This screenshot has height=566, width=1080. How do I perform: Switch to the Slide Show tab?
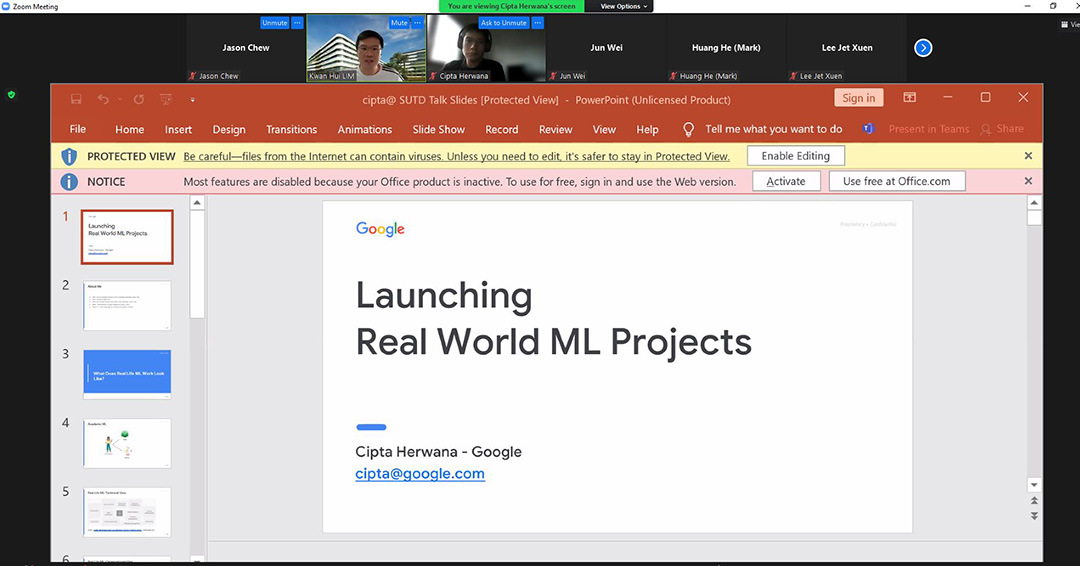[438, 129]
